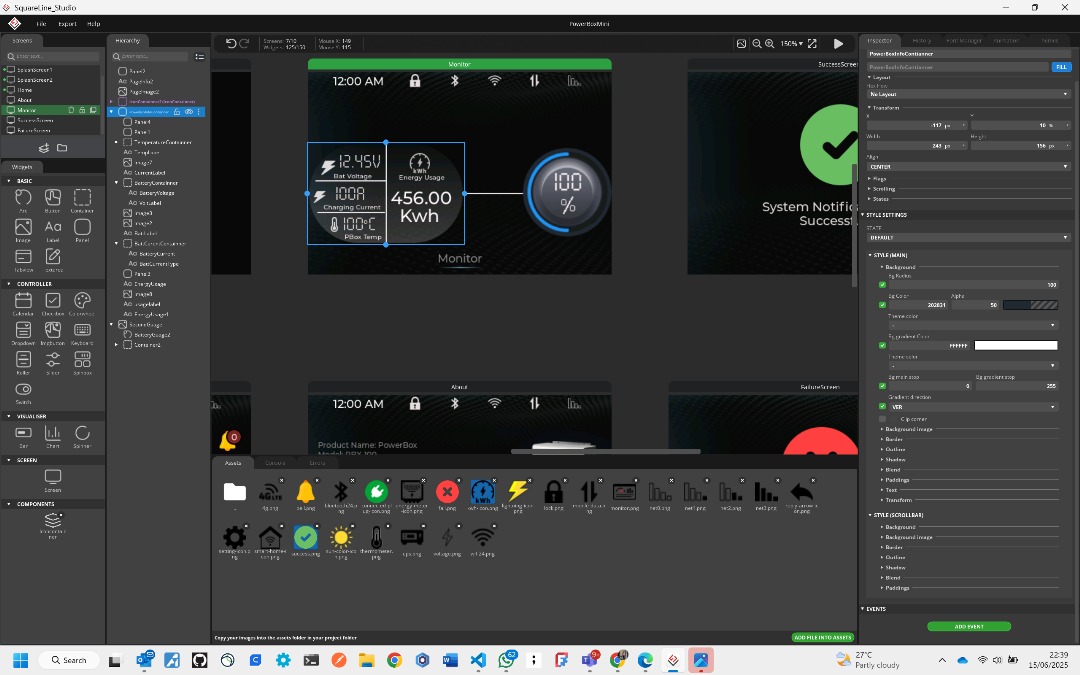1080x675 pixels.
Task: Select the Arc widget
Action: (23, 198)
